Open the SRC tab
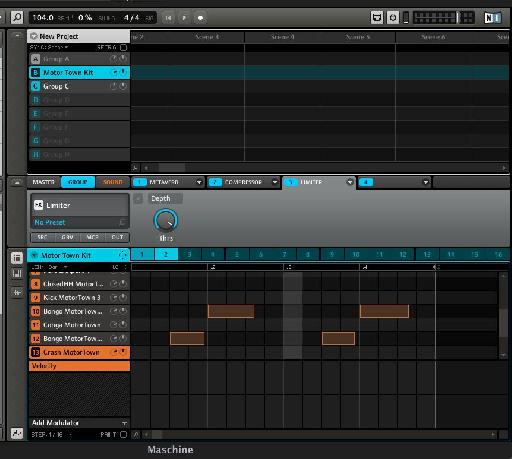Screen dimensions: 512x459 (43, 237)
